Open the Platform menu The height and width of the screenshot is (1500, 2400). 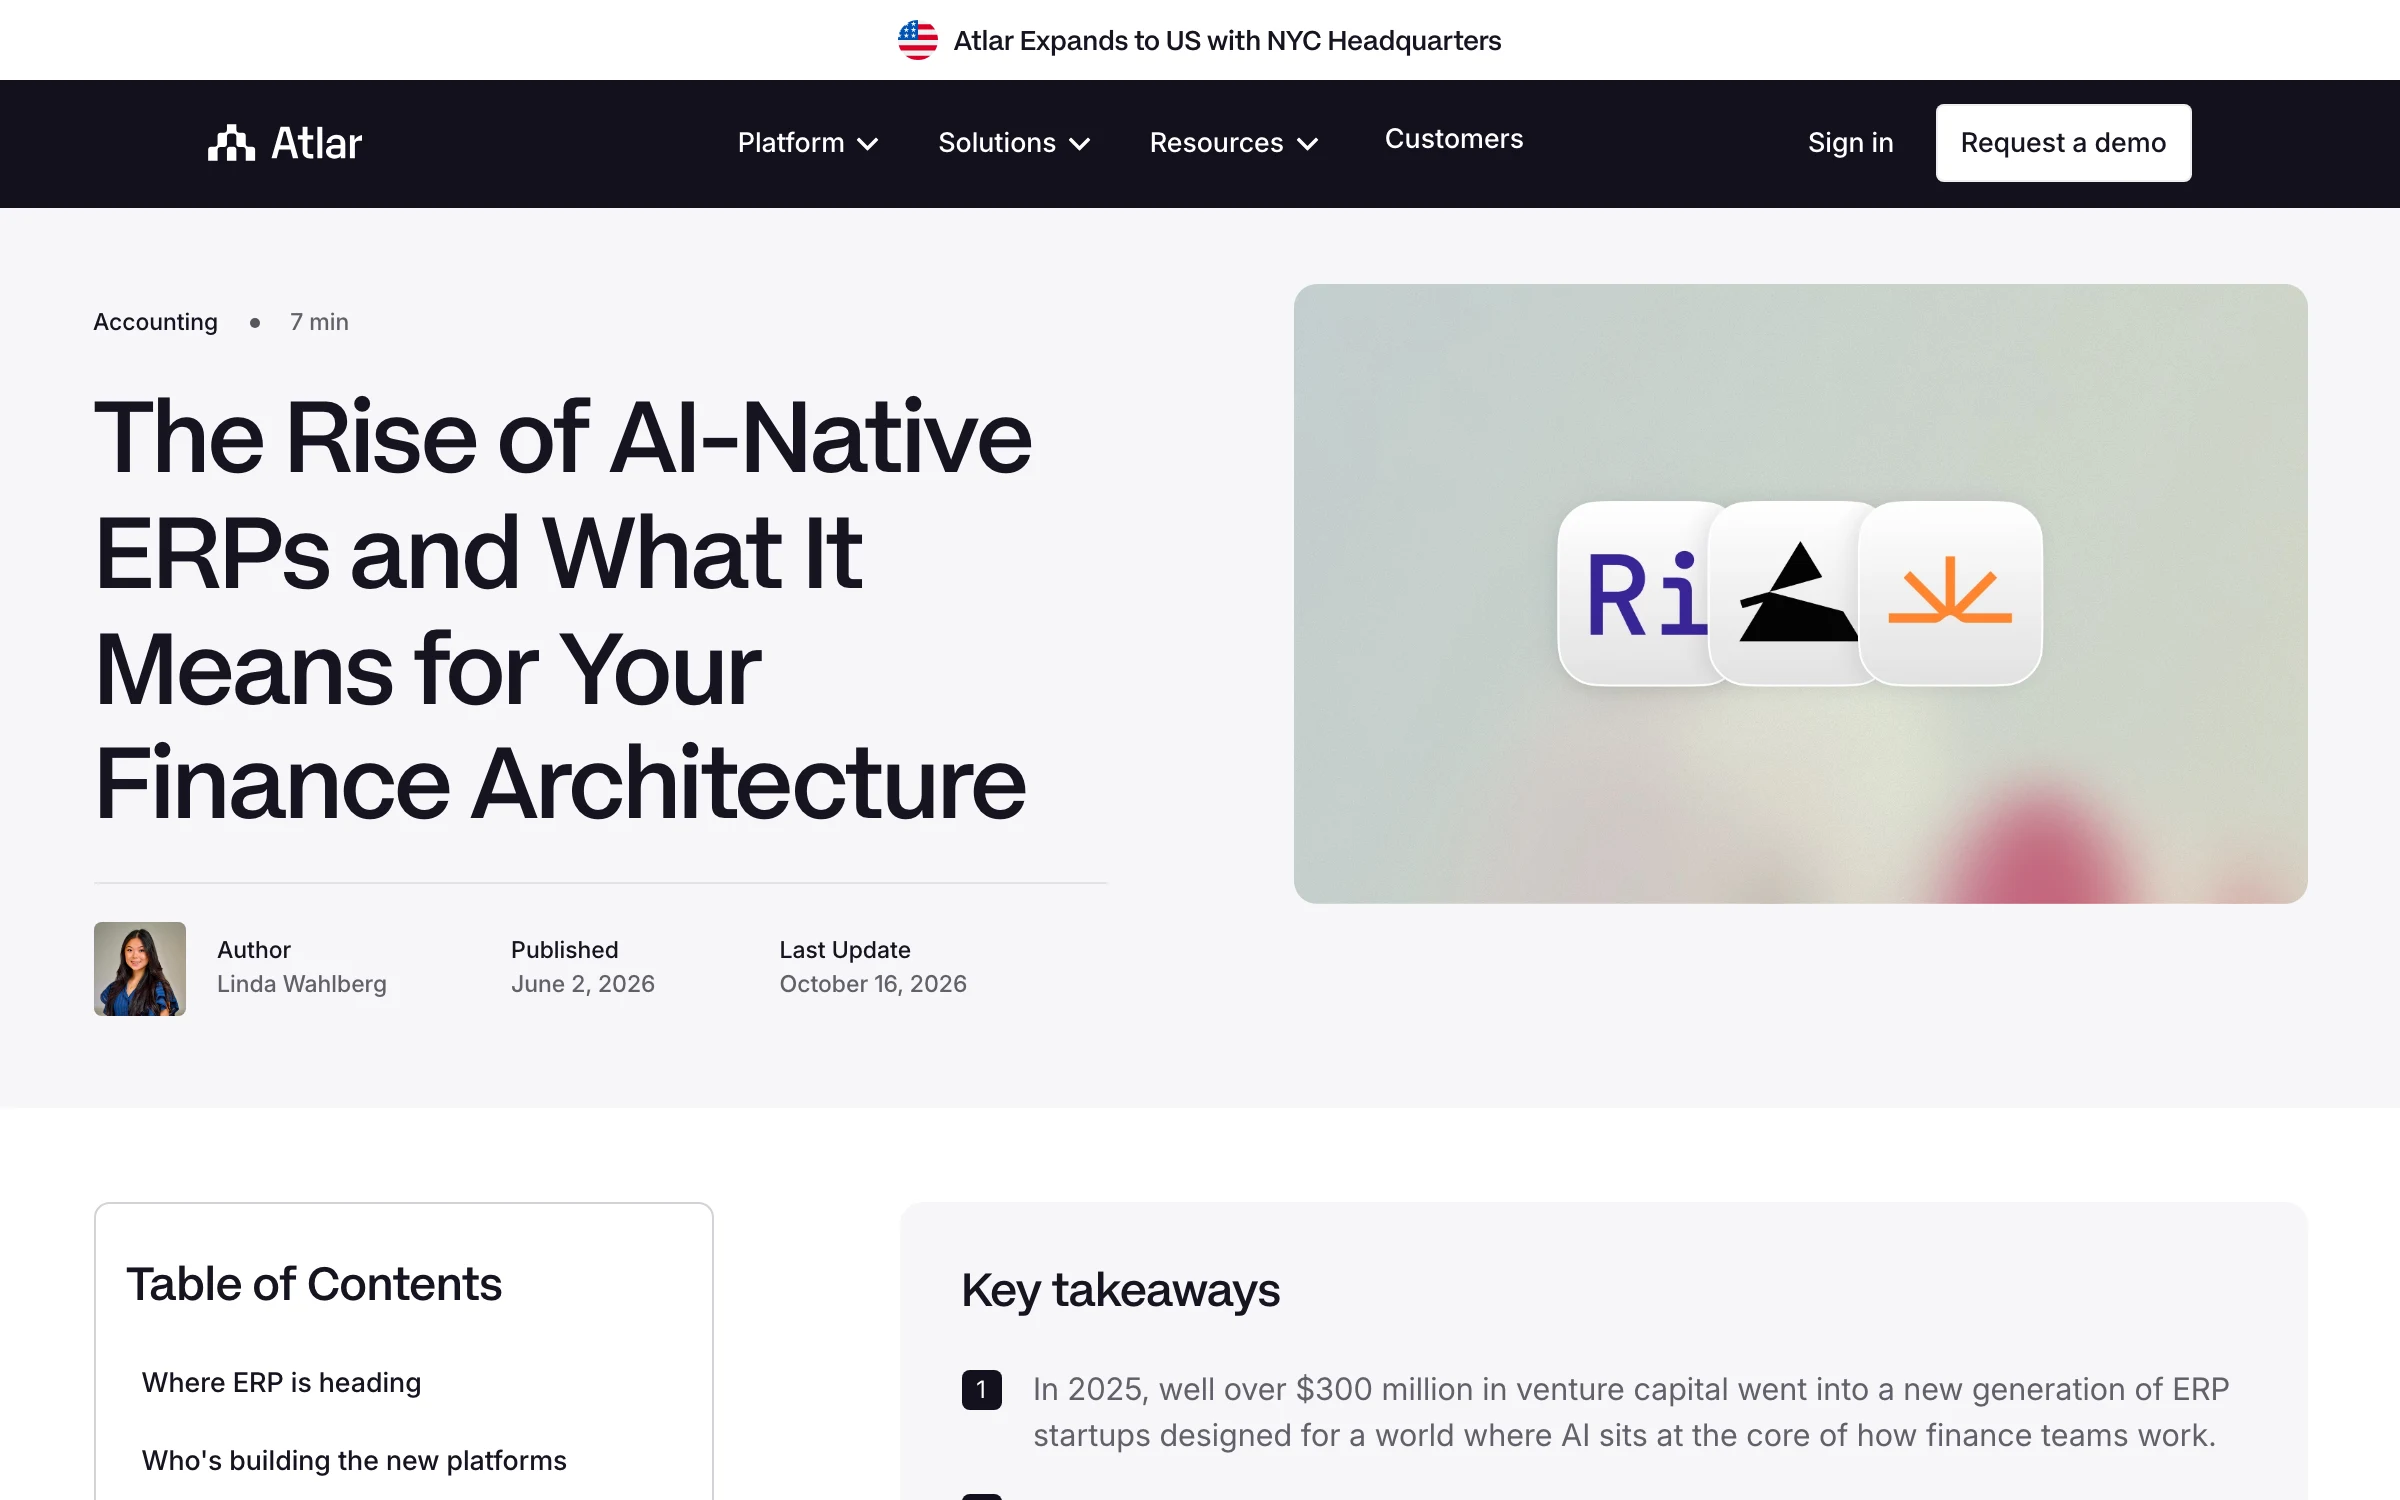point(808,143)
